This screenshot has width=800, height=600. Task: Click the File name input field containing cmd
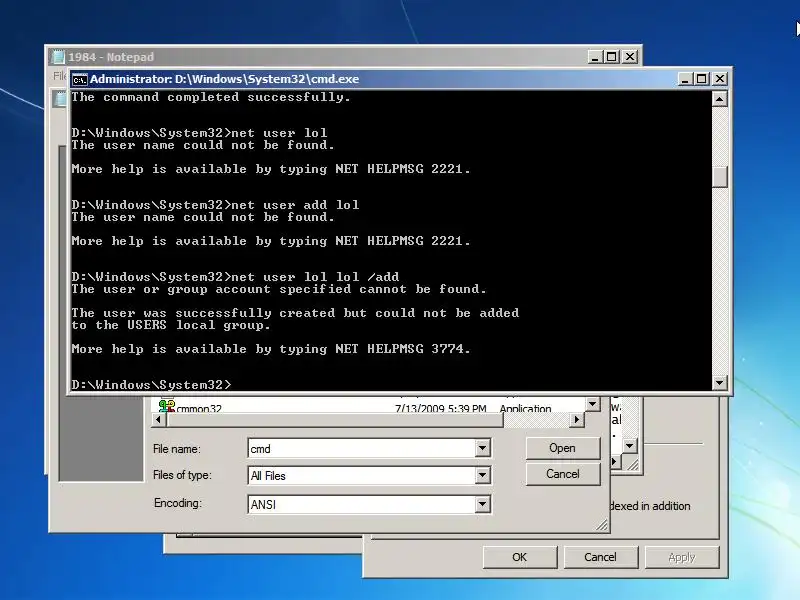pos(362,448)
